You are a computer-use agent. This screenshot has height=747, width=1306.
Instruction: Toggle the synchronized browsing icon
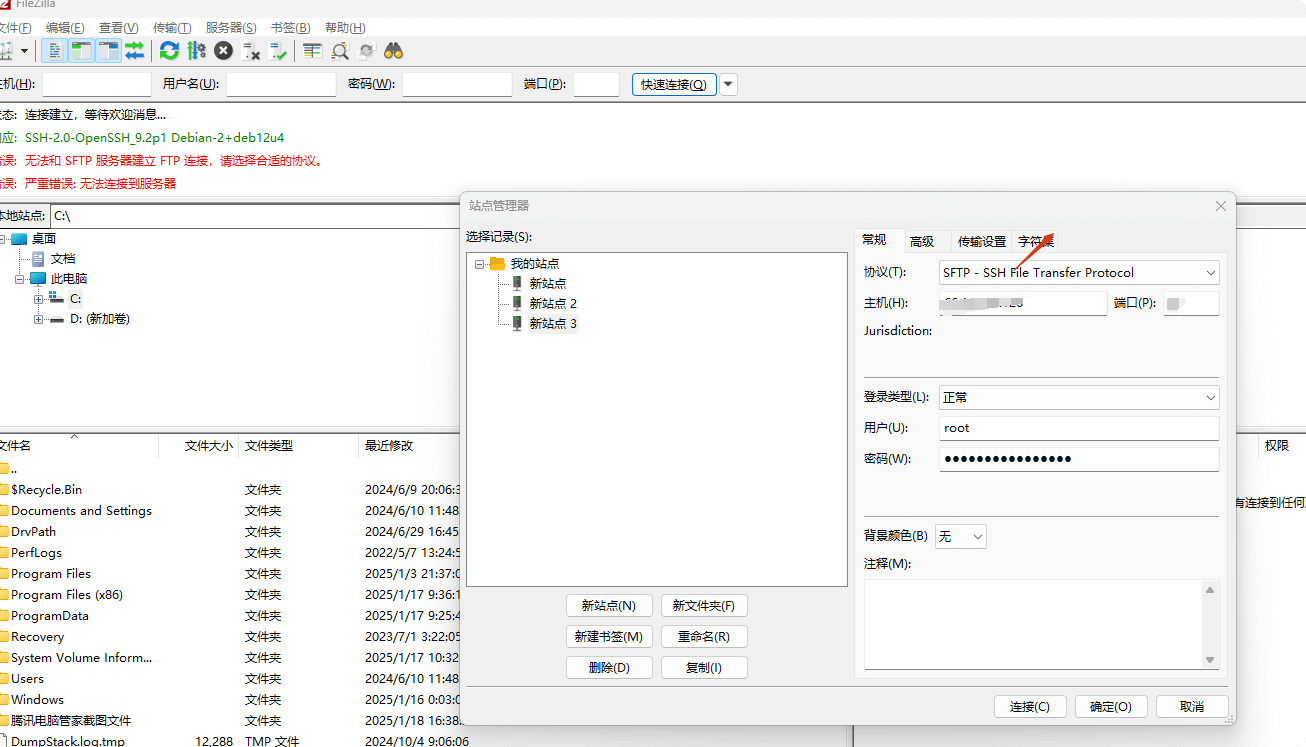point(367,51)
